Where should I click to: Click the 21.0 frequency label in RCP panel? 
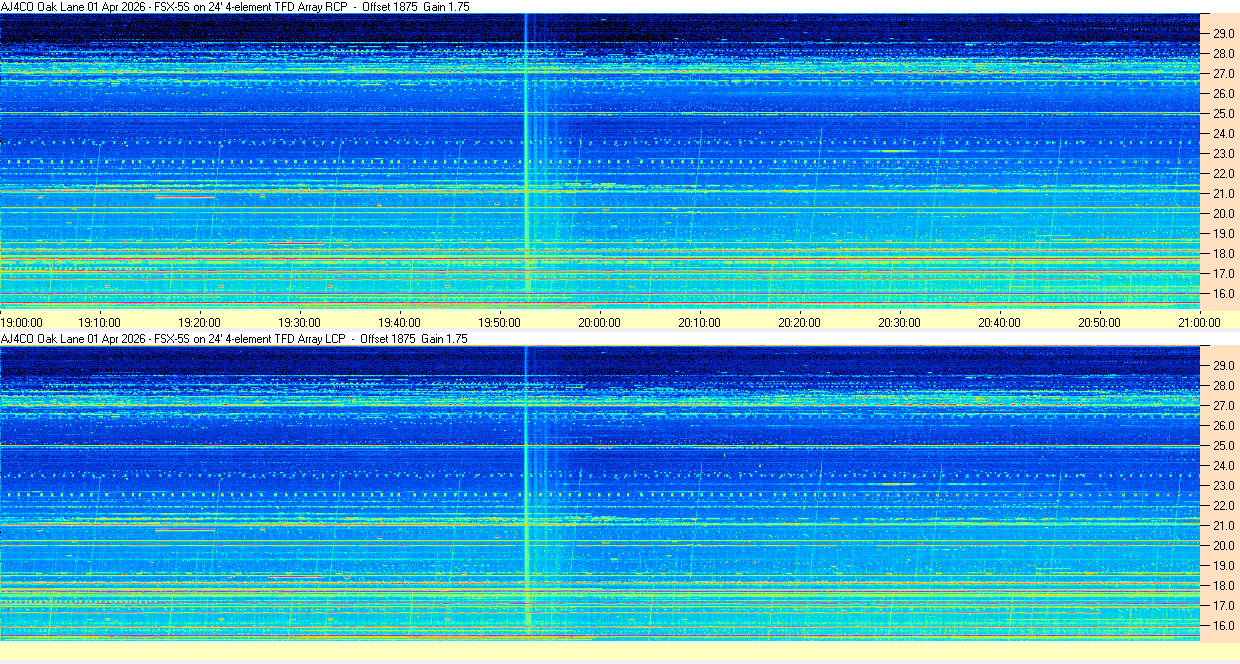[1223, 194]
